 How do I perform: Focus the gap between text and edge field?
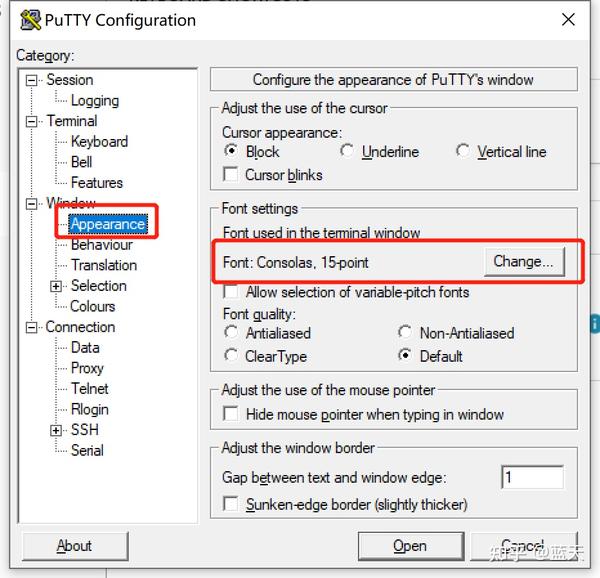[x=532, y=477]
